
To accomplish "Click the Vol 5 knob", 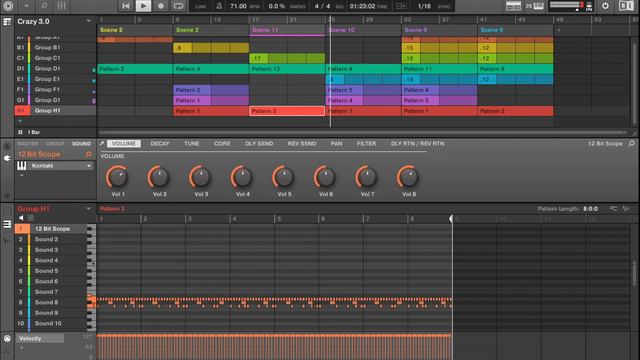I will (284, 177).
